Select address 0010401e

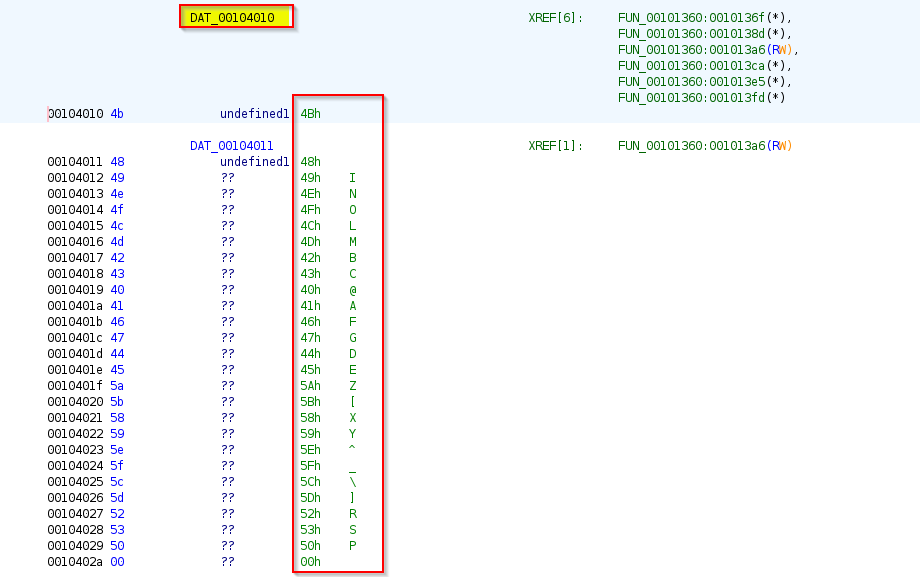75,370
